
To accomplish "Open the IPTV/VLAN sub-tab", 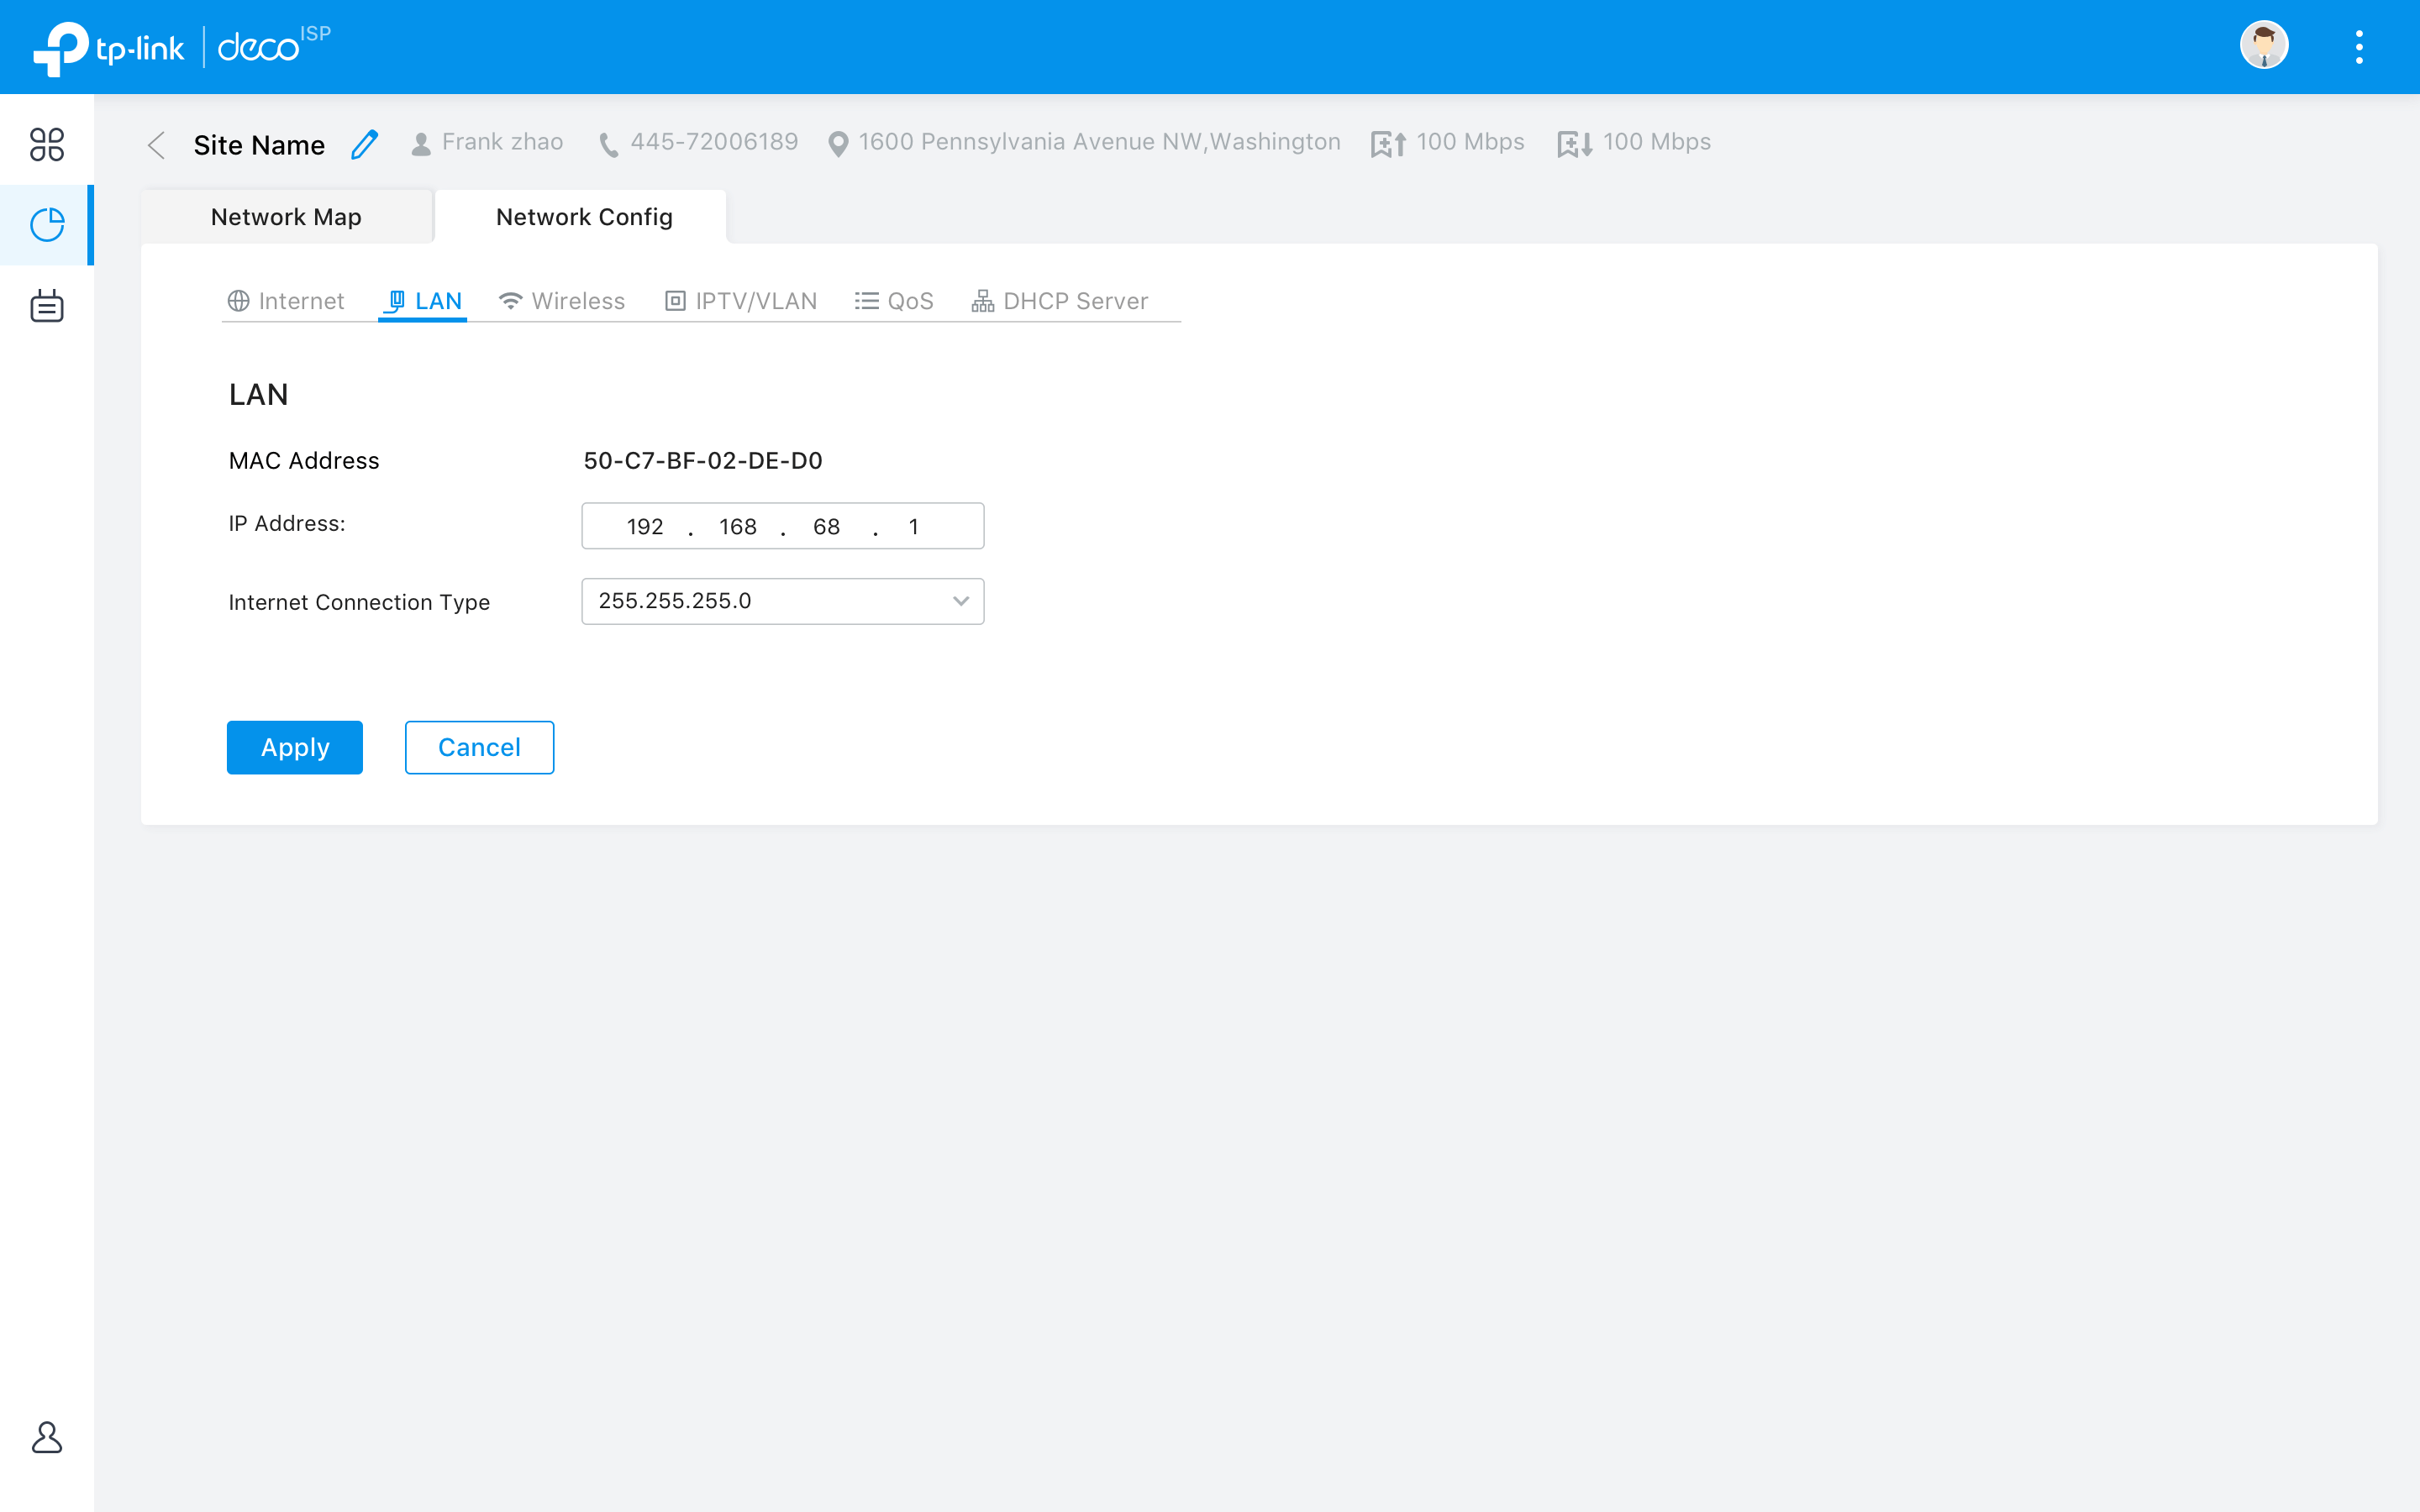I will (x=741, y=301).
